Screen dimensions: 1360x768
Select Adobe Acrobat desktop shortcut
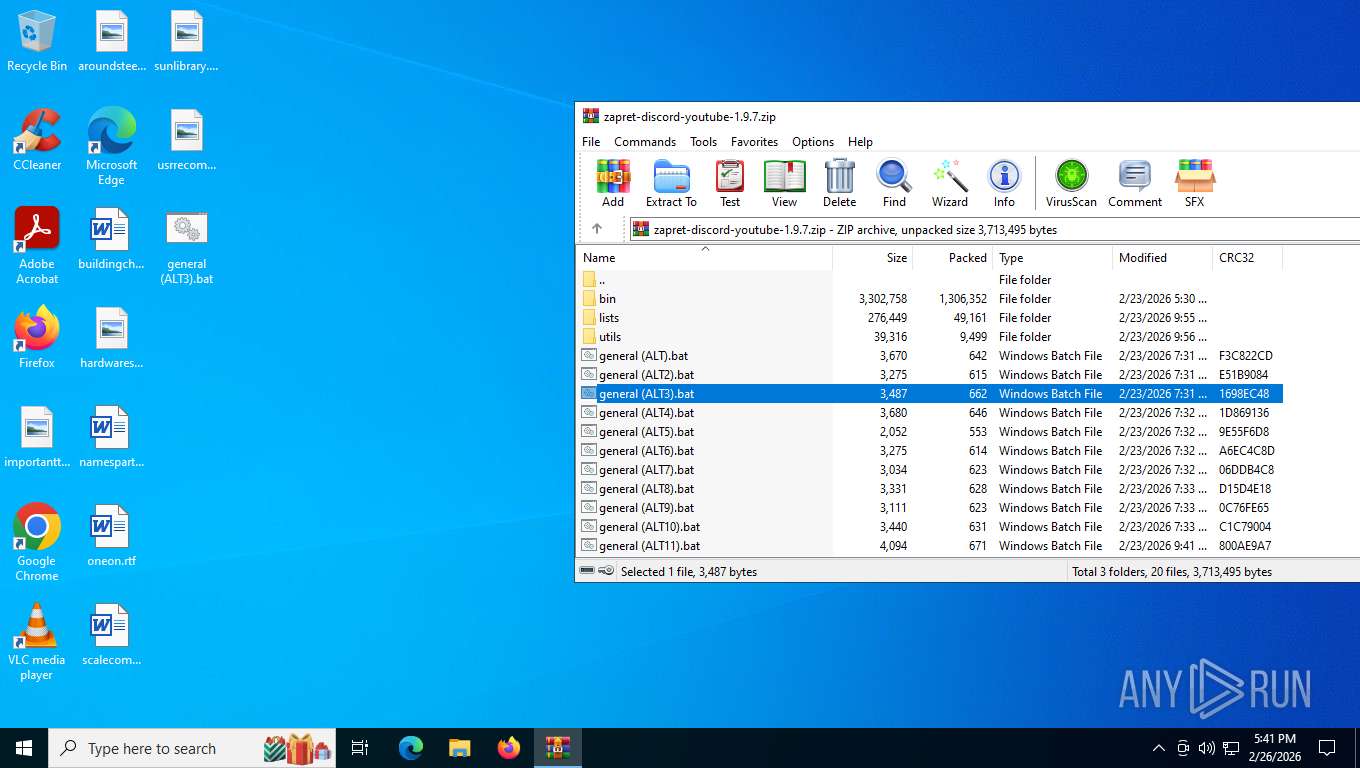click(x=37, y=246)
